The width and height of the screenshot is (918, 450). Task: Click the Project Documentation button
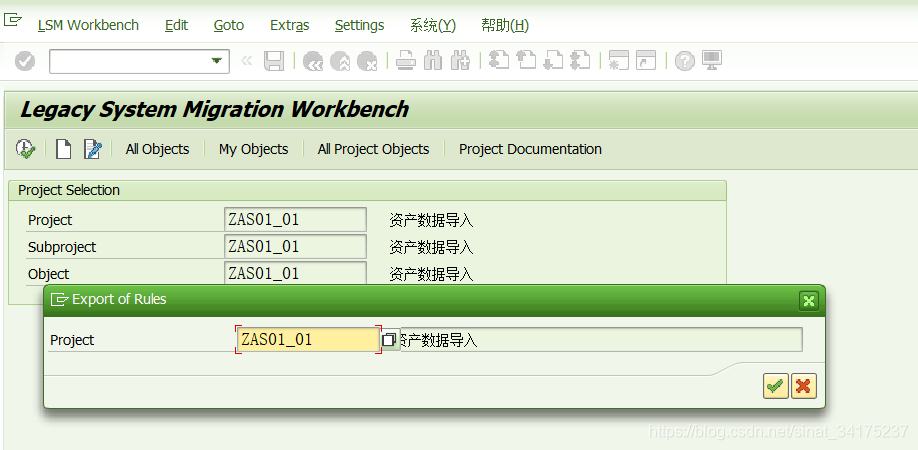(530, 149)
